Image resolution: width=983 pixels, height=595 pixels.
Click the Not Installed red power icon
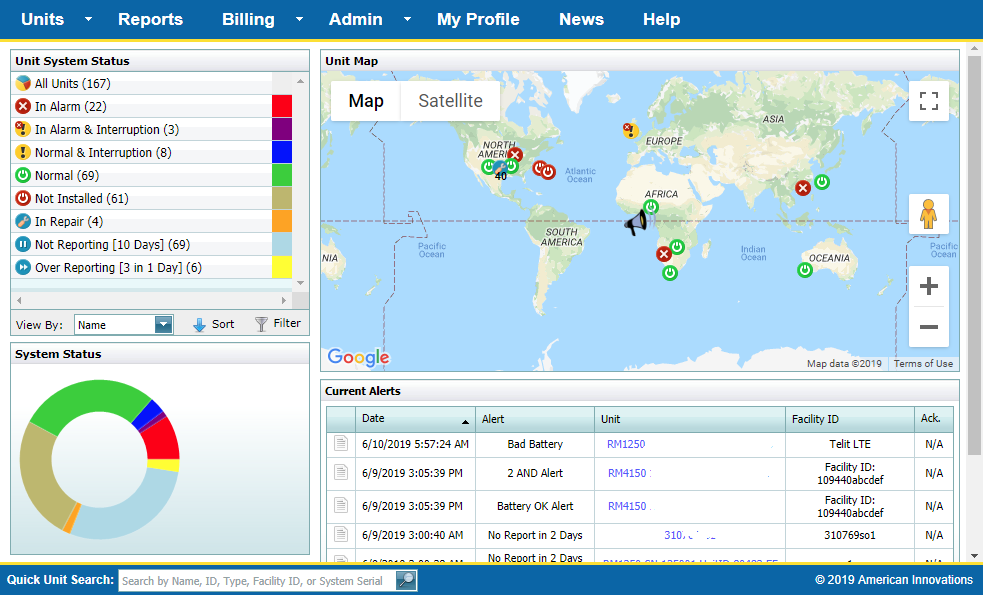point(23,198)
